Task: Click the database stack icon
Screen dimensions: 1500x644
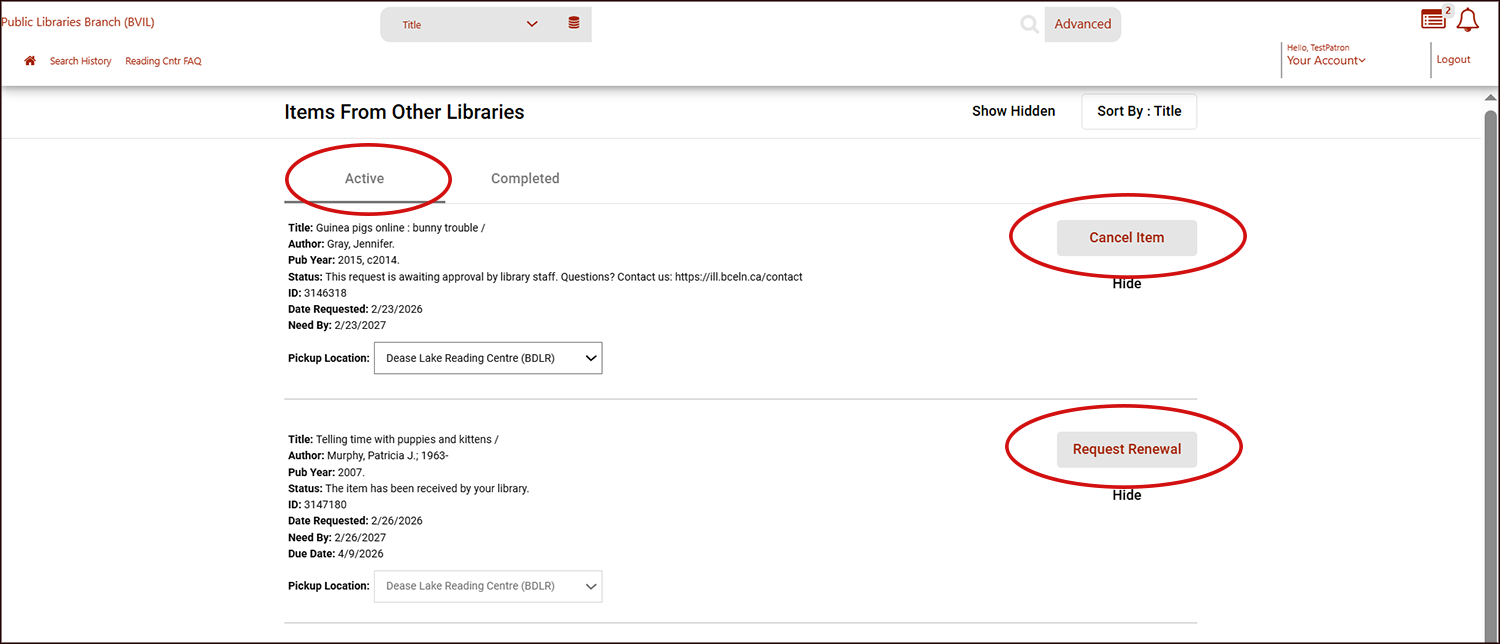Action: point(574,24)
